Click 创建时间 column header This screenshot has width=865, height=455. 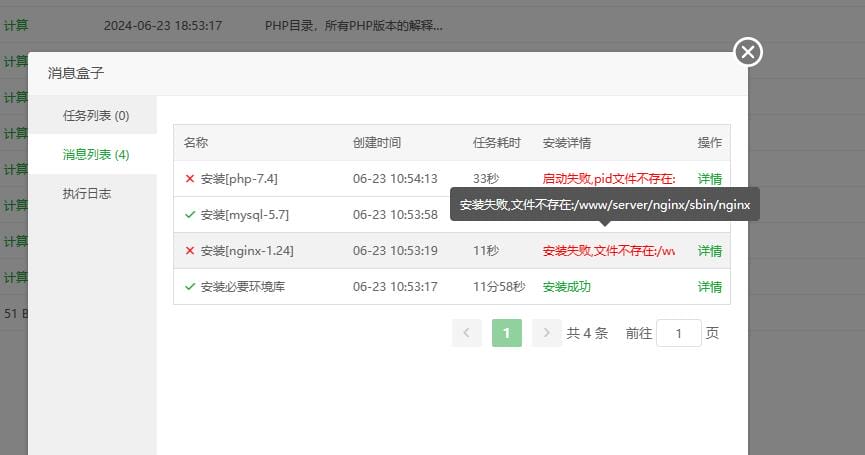[x=376, y=143]
